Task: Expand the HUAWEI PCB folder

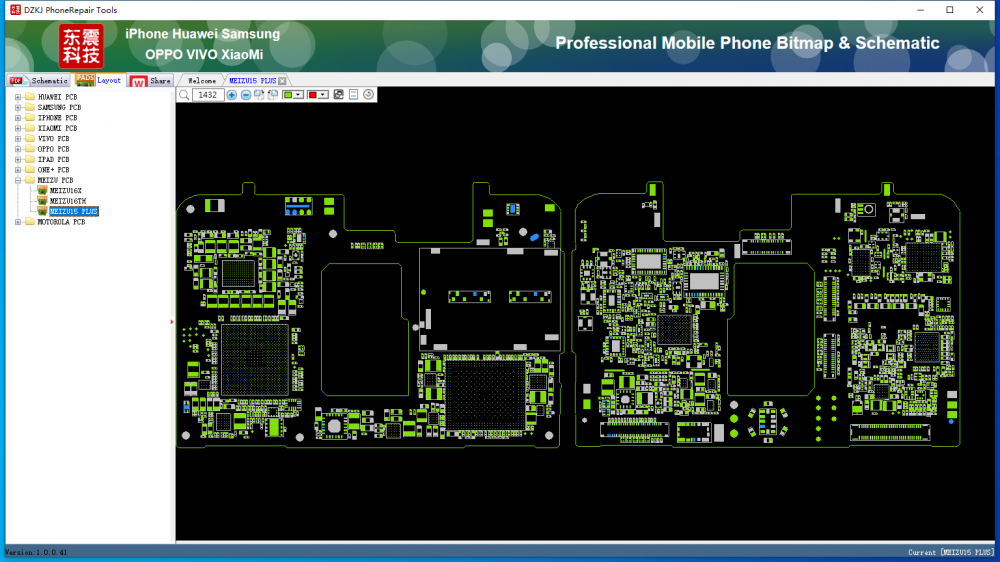Action: [x=18, y=97]
